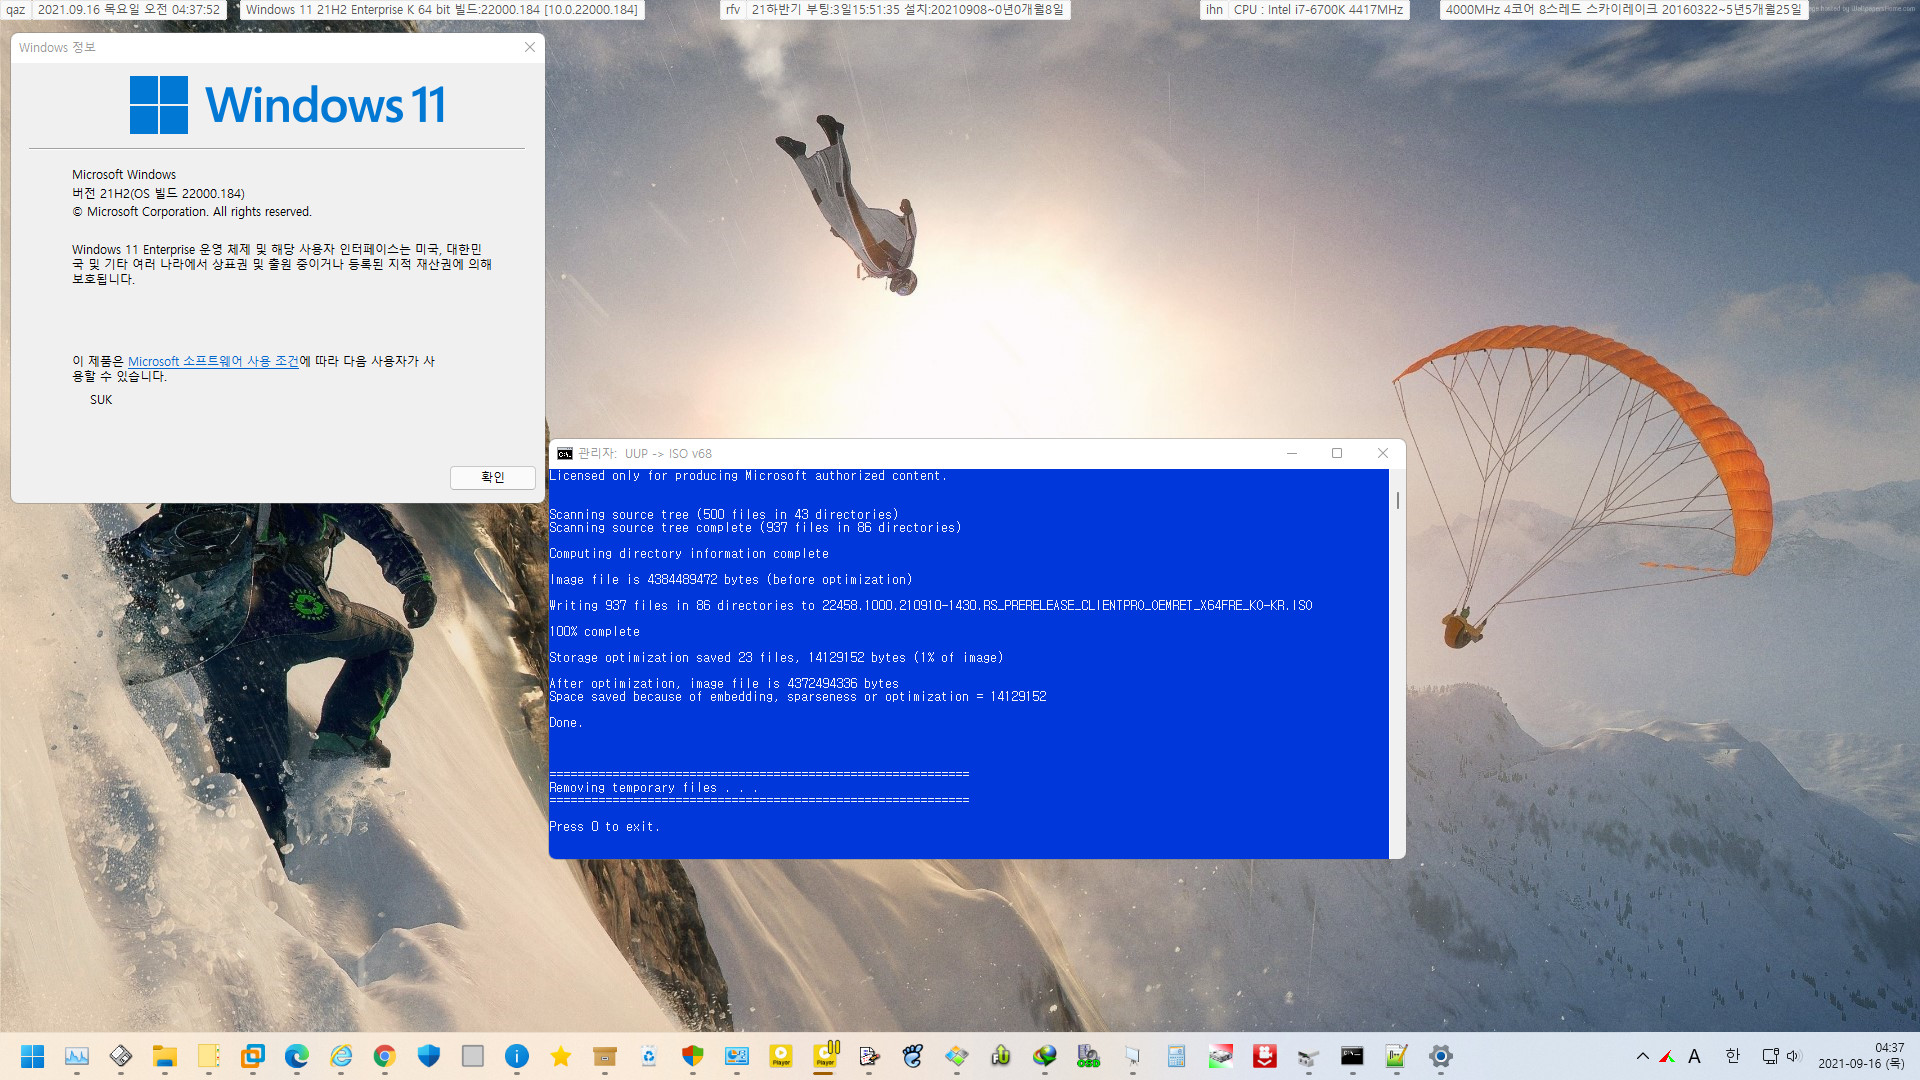Image resolution: width=1920 pixels, height=1080 pixels.
Task: Click the CPU Intel i7-6700K widget text
Action: [1318, 10]
